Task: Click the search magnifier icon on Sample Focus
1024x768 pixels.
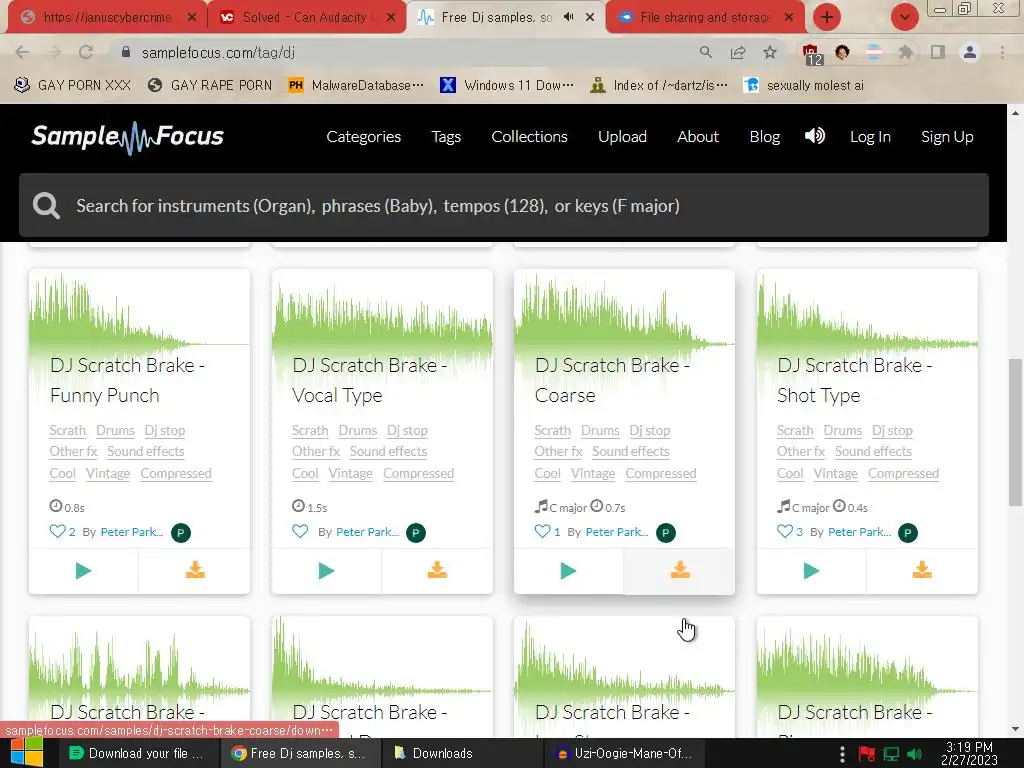Action: pyautogui.click(x=46, y=206)
